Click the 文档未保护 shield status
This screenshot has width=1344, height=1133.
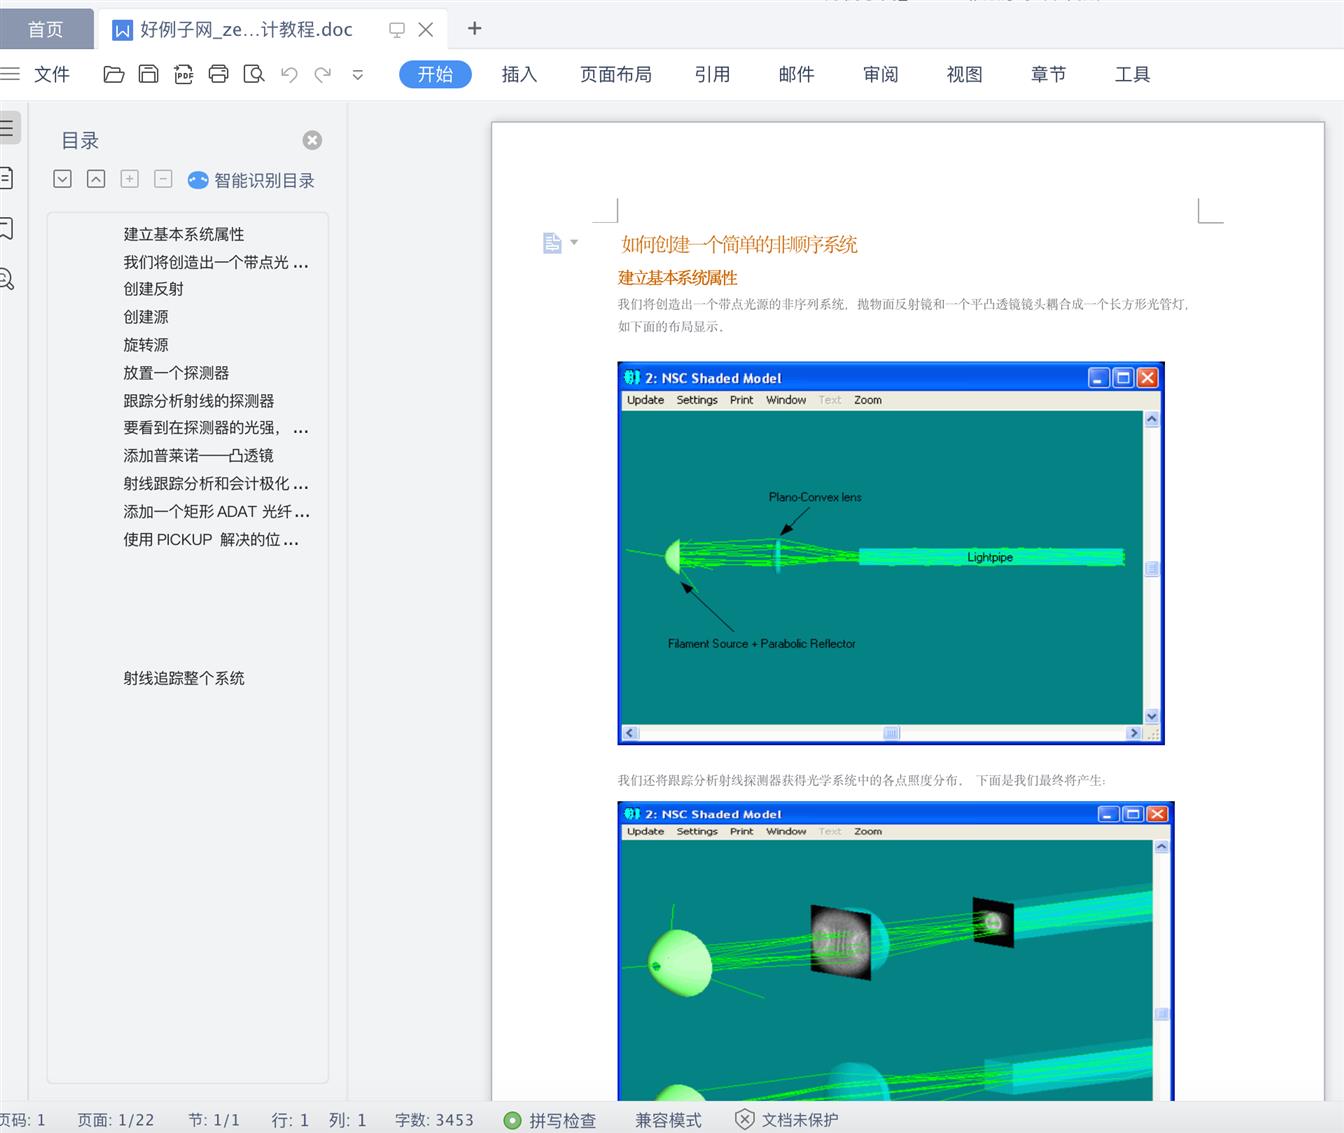click(x=787, y=1120)
